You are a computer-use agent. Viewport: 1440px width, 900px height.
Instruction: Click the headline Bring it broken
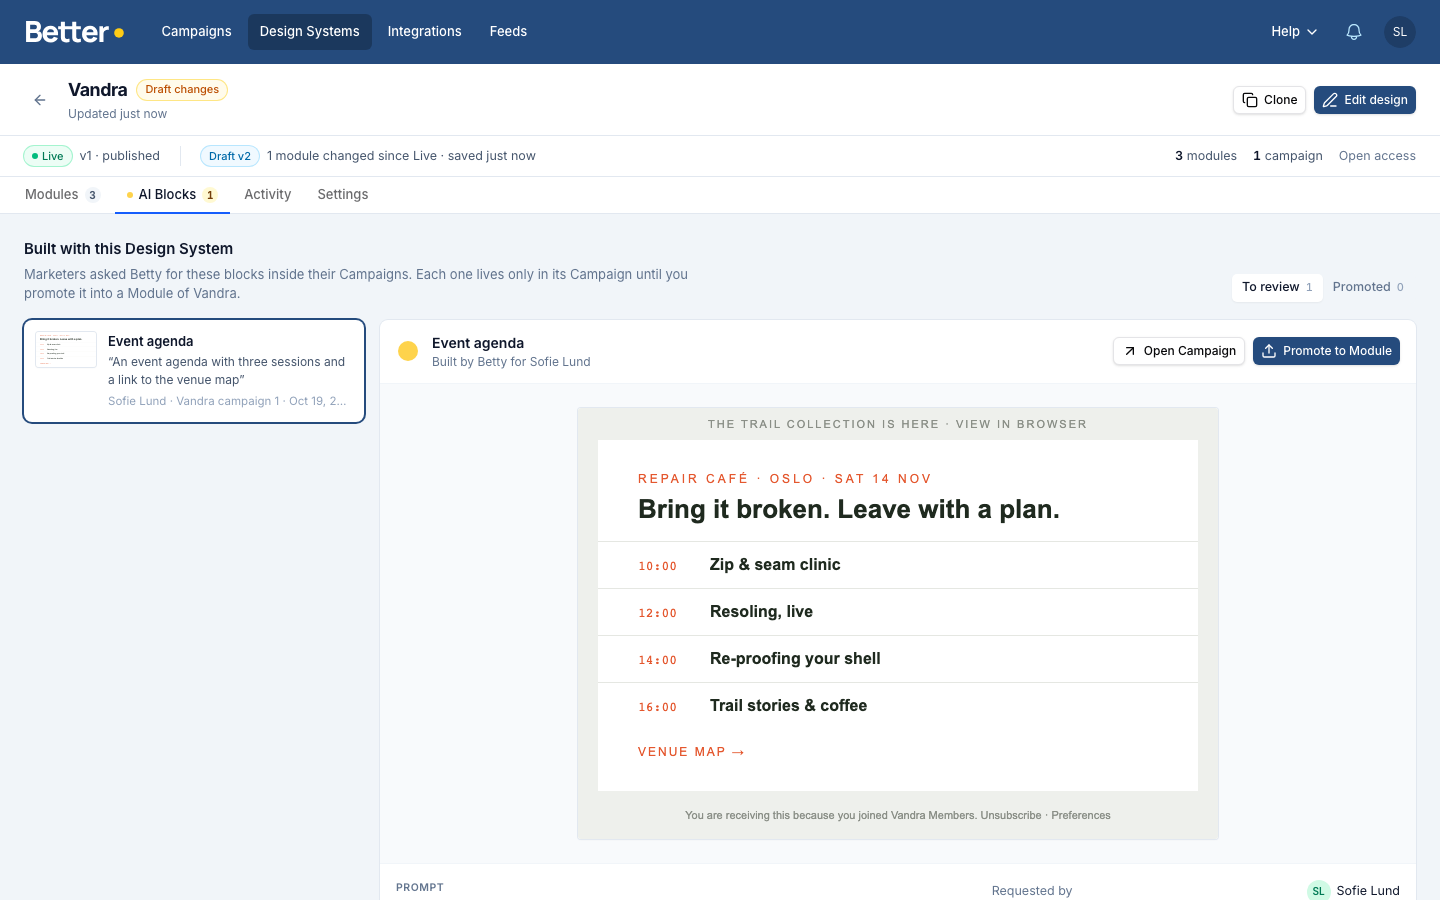[849, 510]
